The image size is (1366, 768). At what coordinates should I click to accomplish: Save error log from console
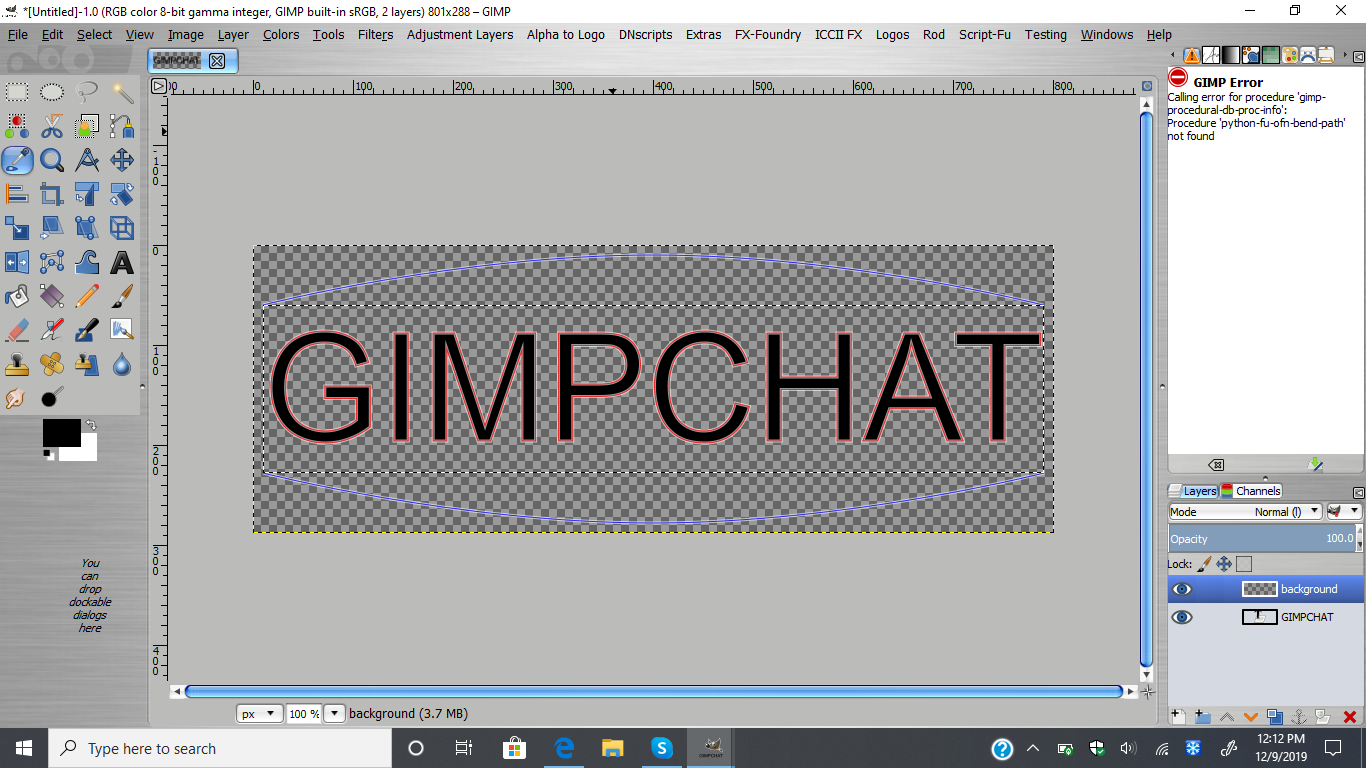[x=1316, y=465]
